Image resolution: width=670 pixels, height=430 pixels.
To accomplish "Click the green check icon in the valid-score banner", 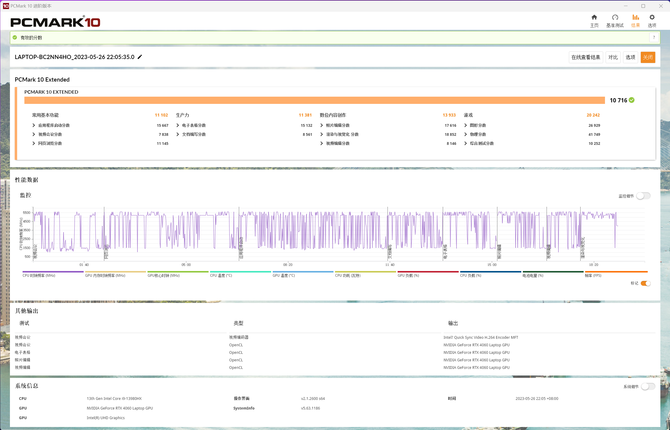I will (15, 38).
